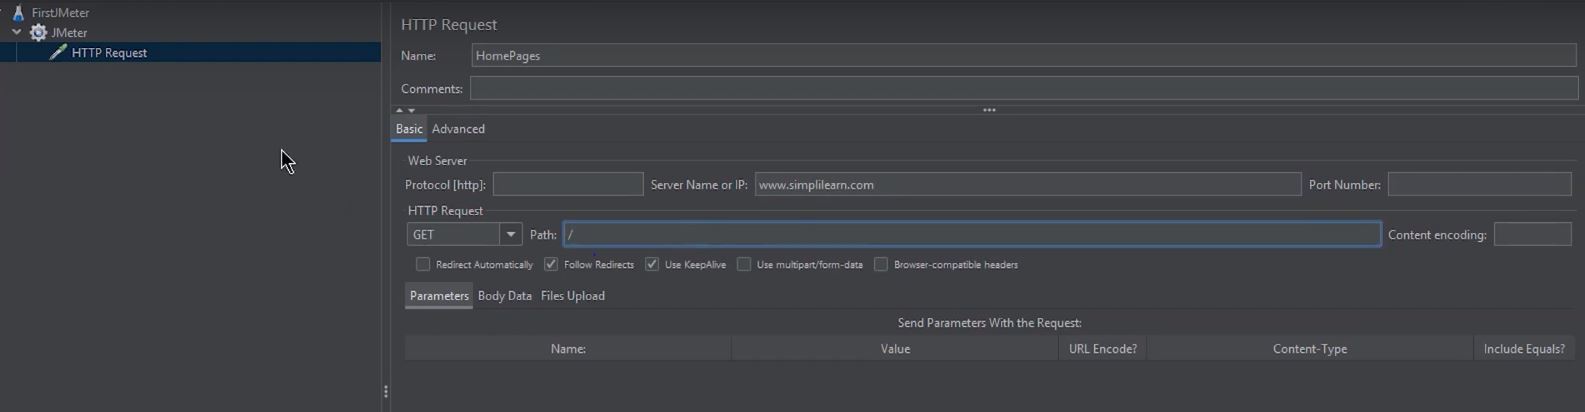Viewport: 1585px width, 412px height.
Task: Enable the Redirect Automatically checkbox
Action: 423,264
